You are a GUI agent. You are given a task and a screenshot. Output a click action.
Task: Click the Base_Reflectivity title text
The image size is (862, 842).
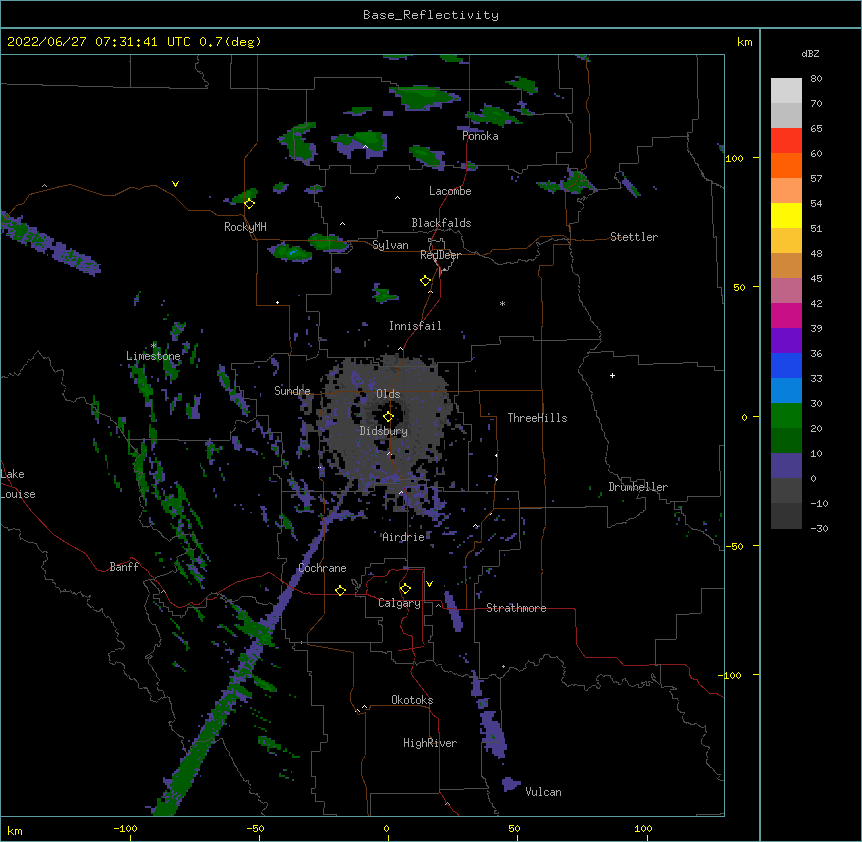[431, 15]
